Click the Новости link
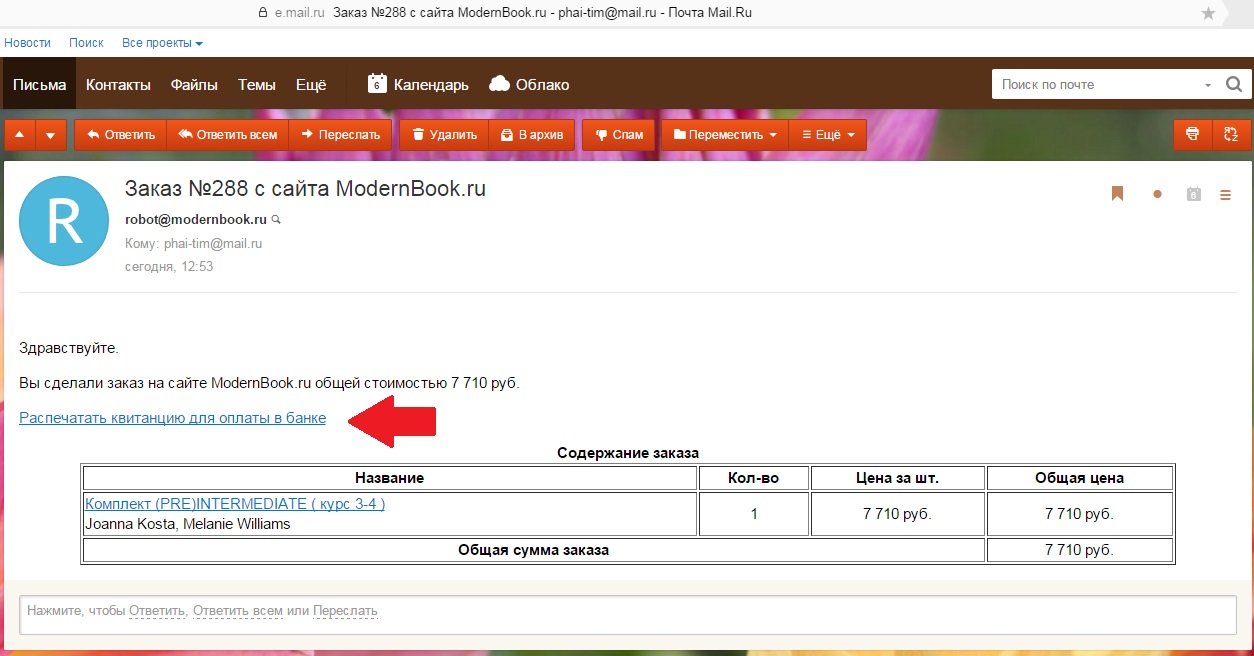Screen dimensions: 1254x656 click(28, 43)
